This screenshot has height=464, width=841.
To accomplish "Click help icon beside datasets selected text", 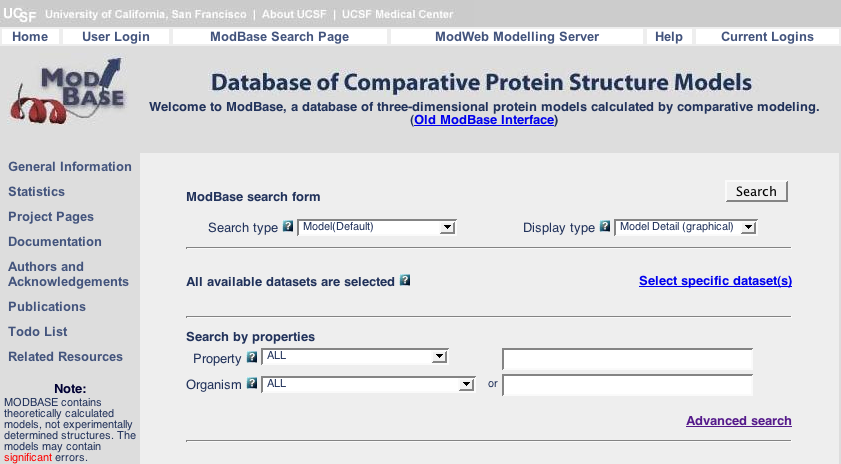I will [x=405, y=281].
